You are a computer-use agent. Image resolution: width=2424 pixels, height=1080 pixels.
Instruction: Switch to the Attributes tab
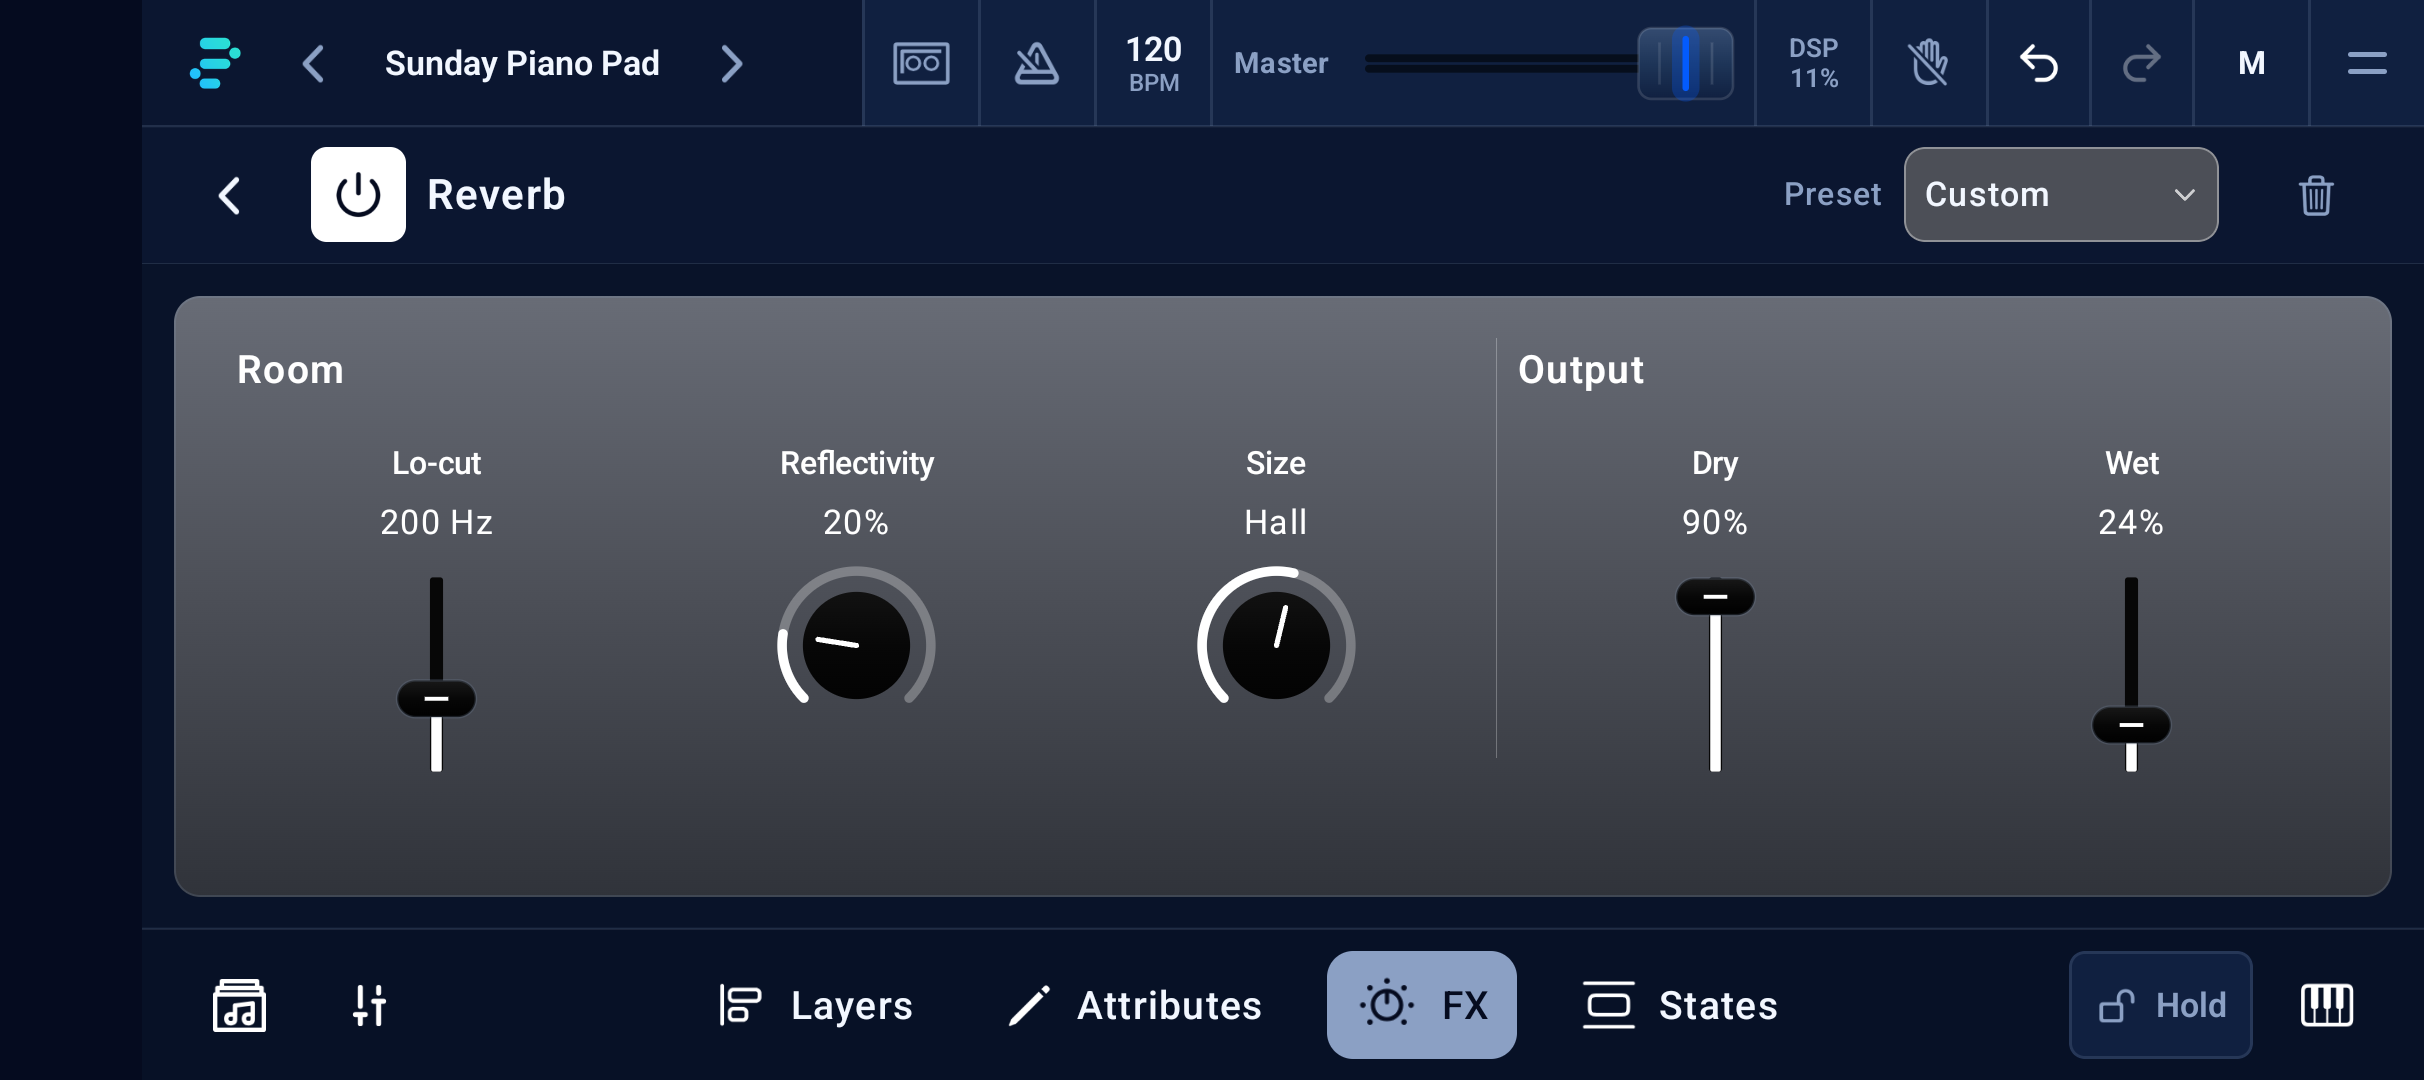tap(1135, 1005)
